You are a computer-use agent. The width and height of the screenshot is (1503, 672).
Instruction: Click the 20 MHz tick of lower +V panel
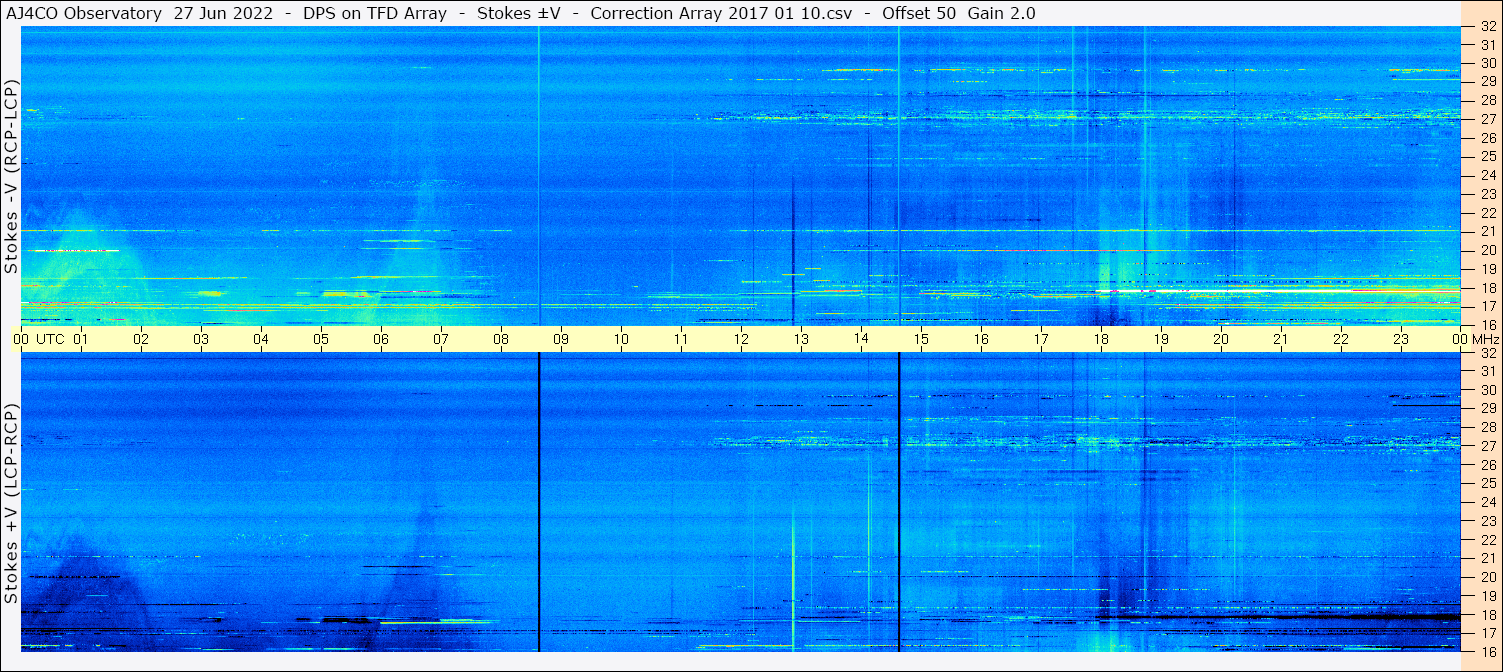(1487, 577)
